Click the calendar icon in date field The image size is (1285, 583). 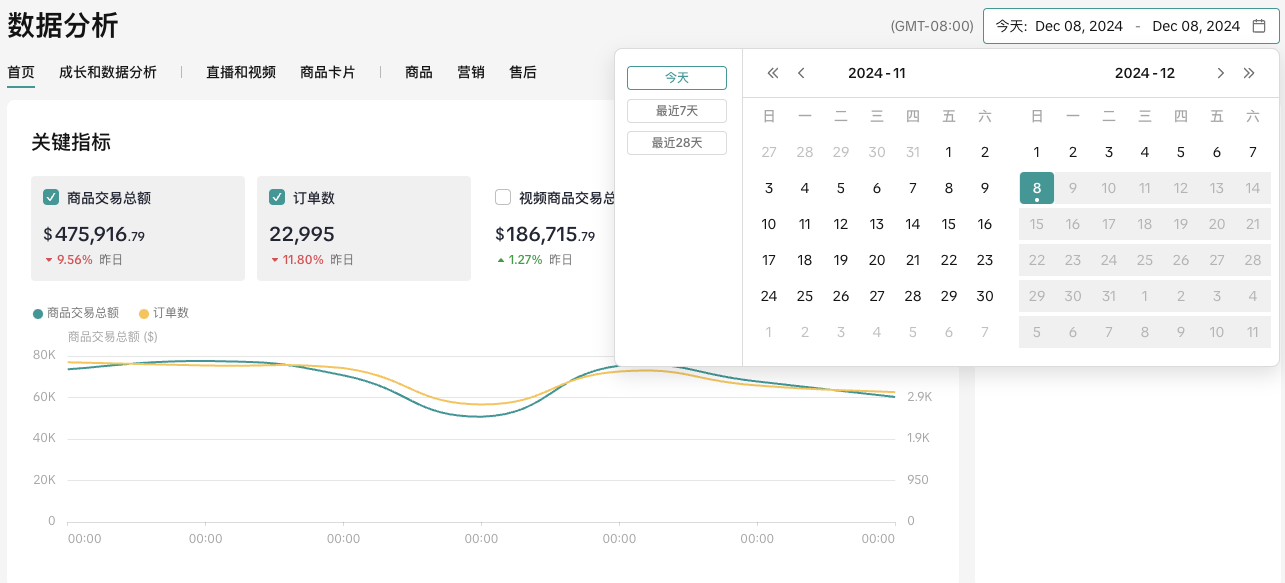click(1259, 26)
